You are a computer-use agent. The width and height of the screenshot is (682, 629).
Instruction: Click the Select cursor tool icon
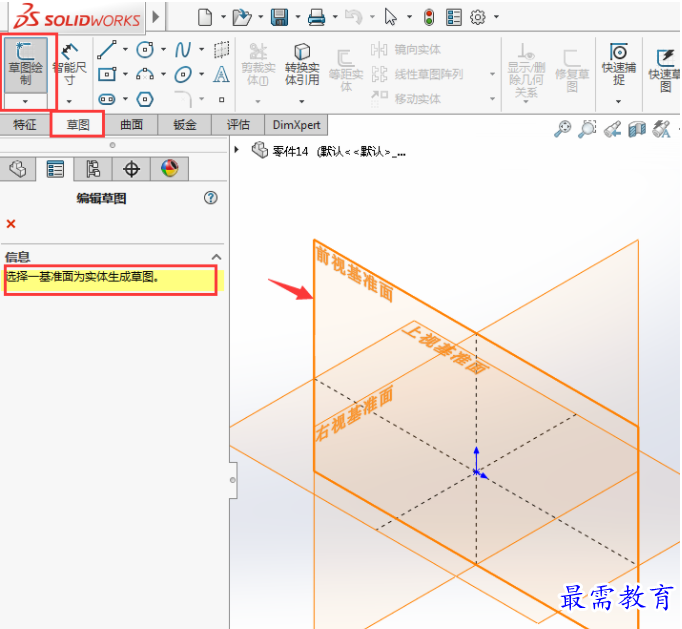391,17
